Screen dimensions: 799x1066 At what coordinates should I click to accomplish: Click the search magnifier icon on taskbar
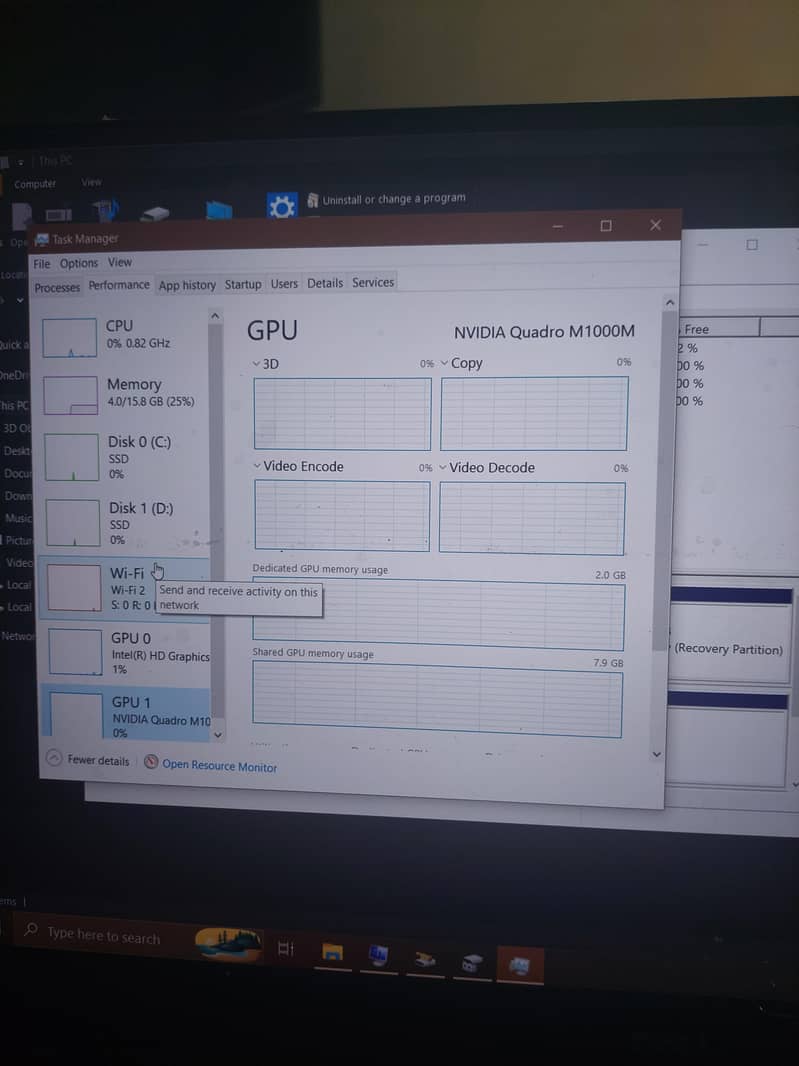pyautogui.click(x=31, y=929)
